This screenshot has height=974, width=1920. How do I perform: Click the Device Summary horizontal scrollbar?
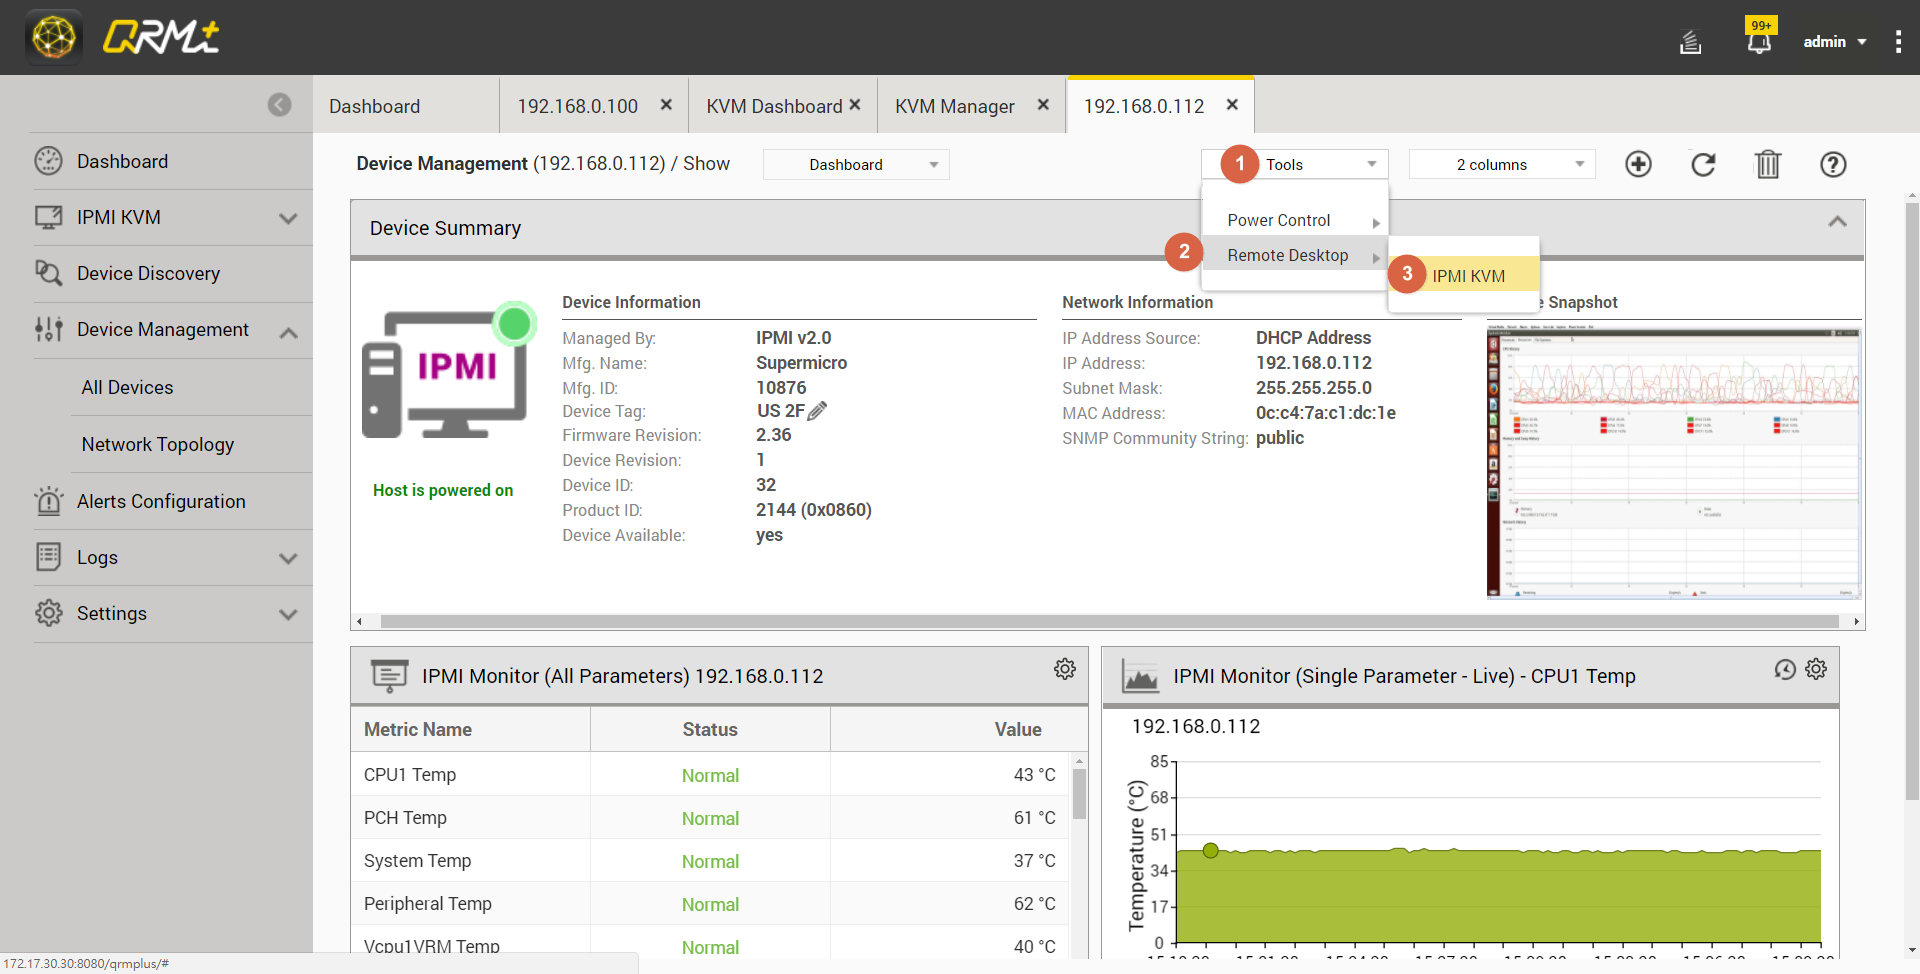click(x=1108, y=621)
